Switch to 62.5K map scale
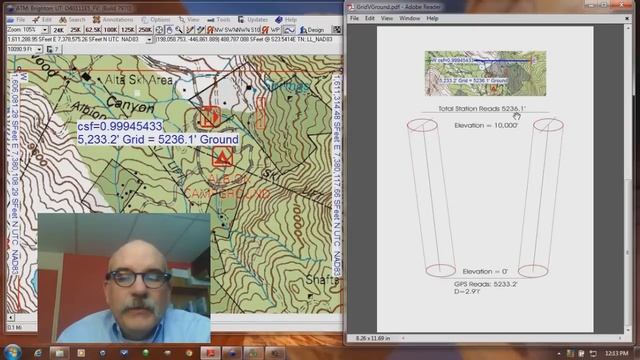 [x=93, y=30]
